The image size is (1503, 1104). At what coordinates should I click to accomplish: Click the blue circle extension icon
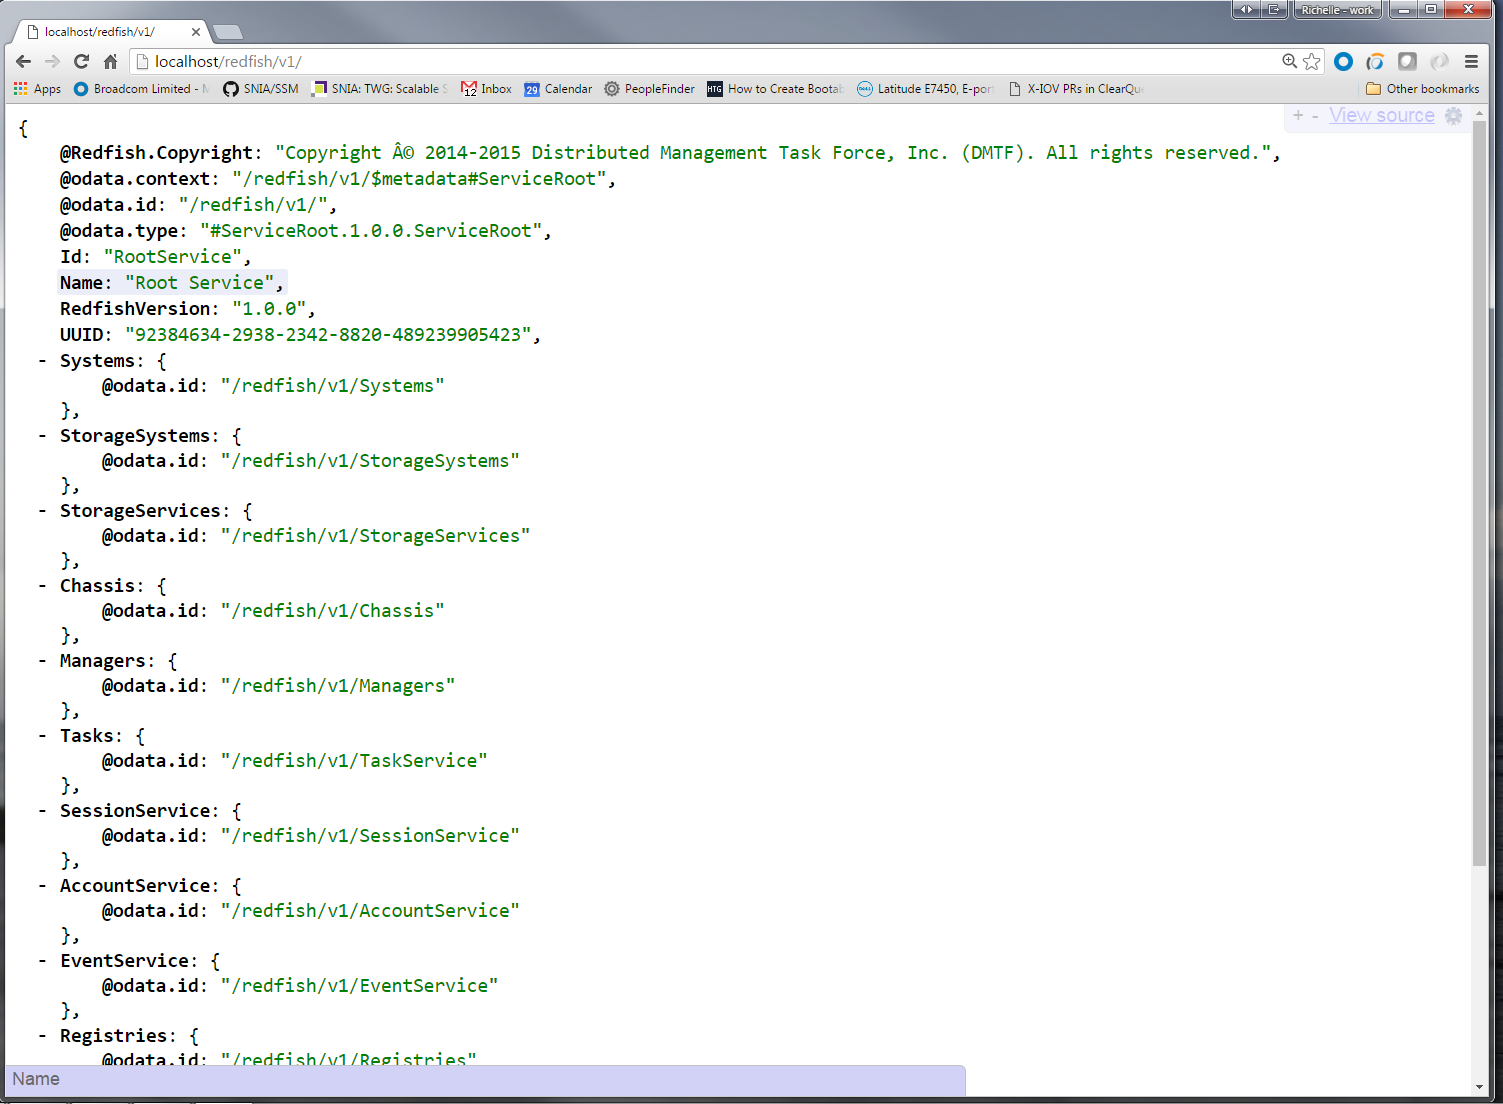1343,62
